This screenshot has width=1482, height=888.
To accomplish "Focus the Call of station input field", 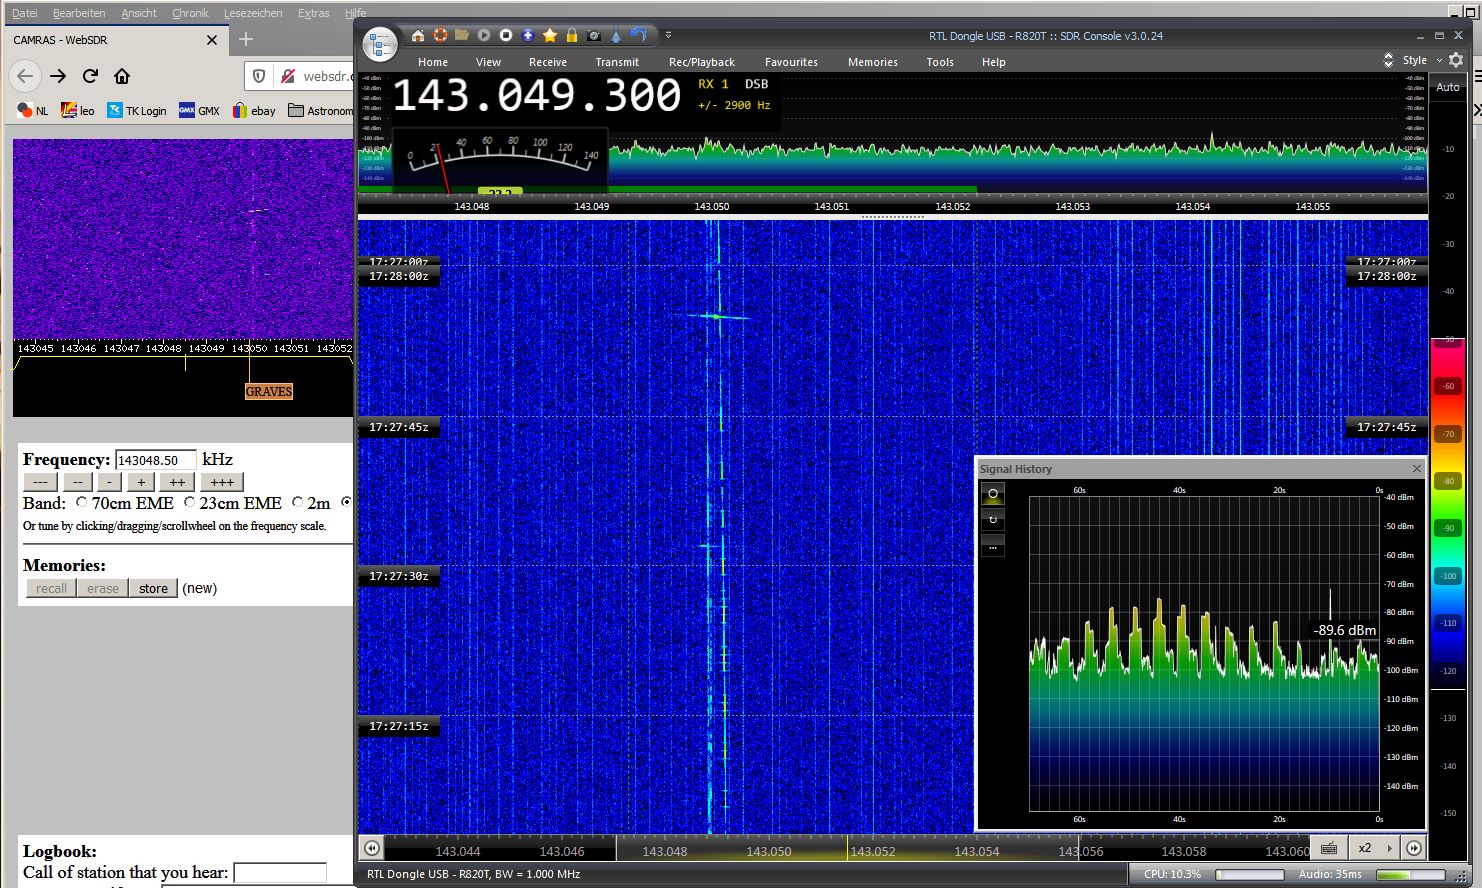I will tap(280, 873).
